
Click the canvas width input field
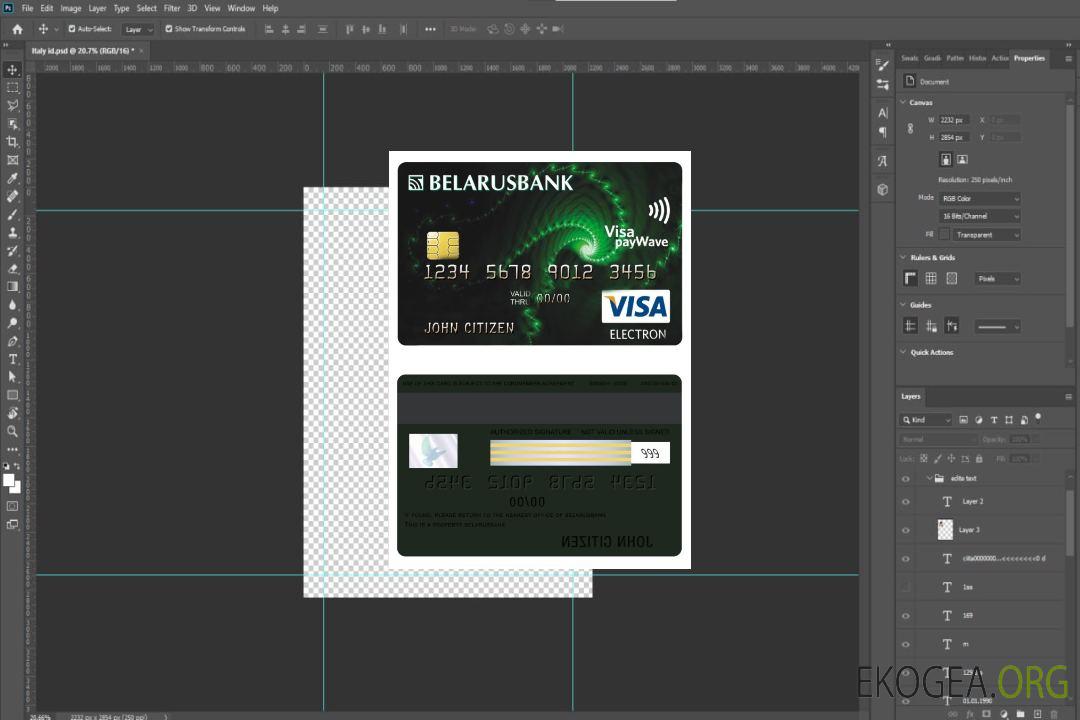(954, 120)
